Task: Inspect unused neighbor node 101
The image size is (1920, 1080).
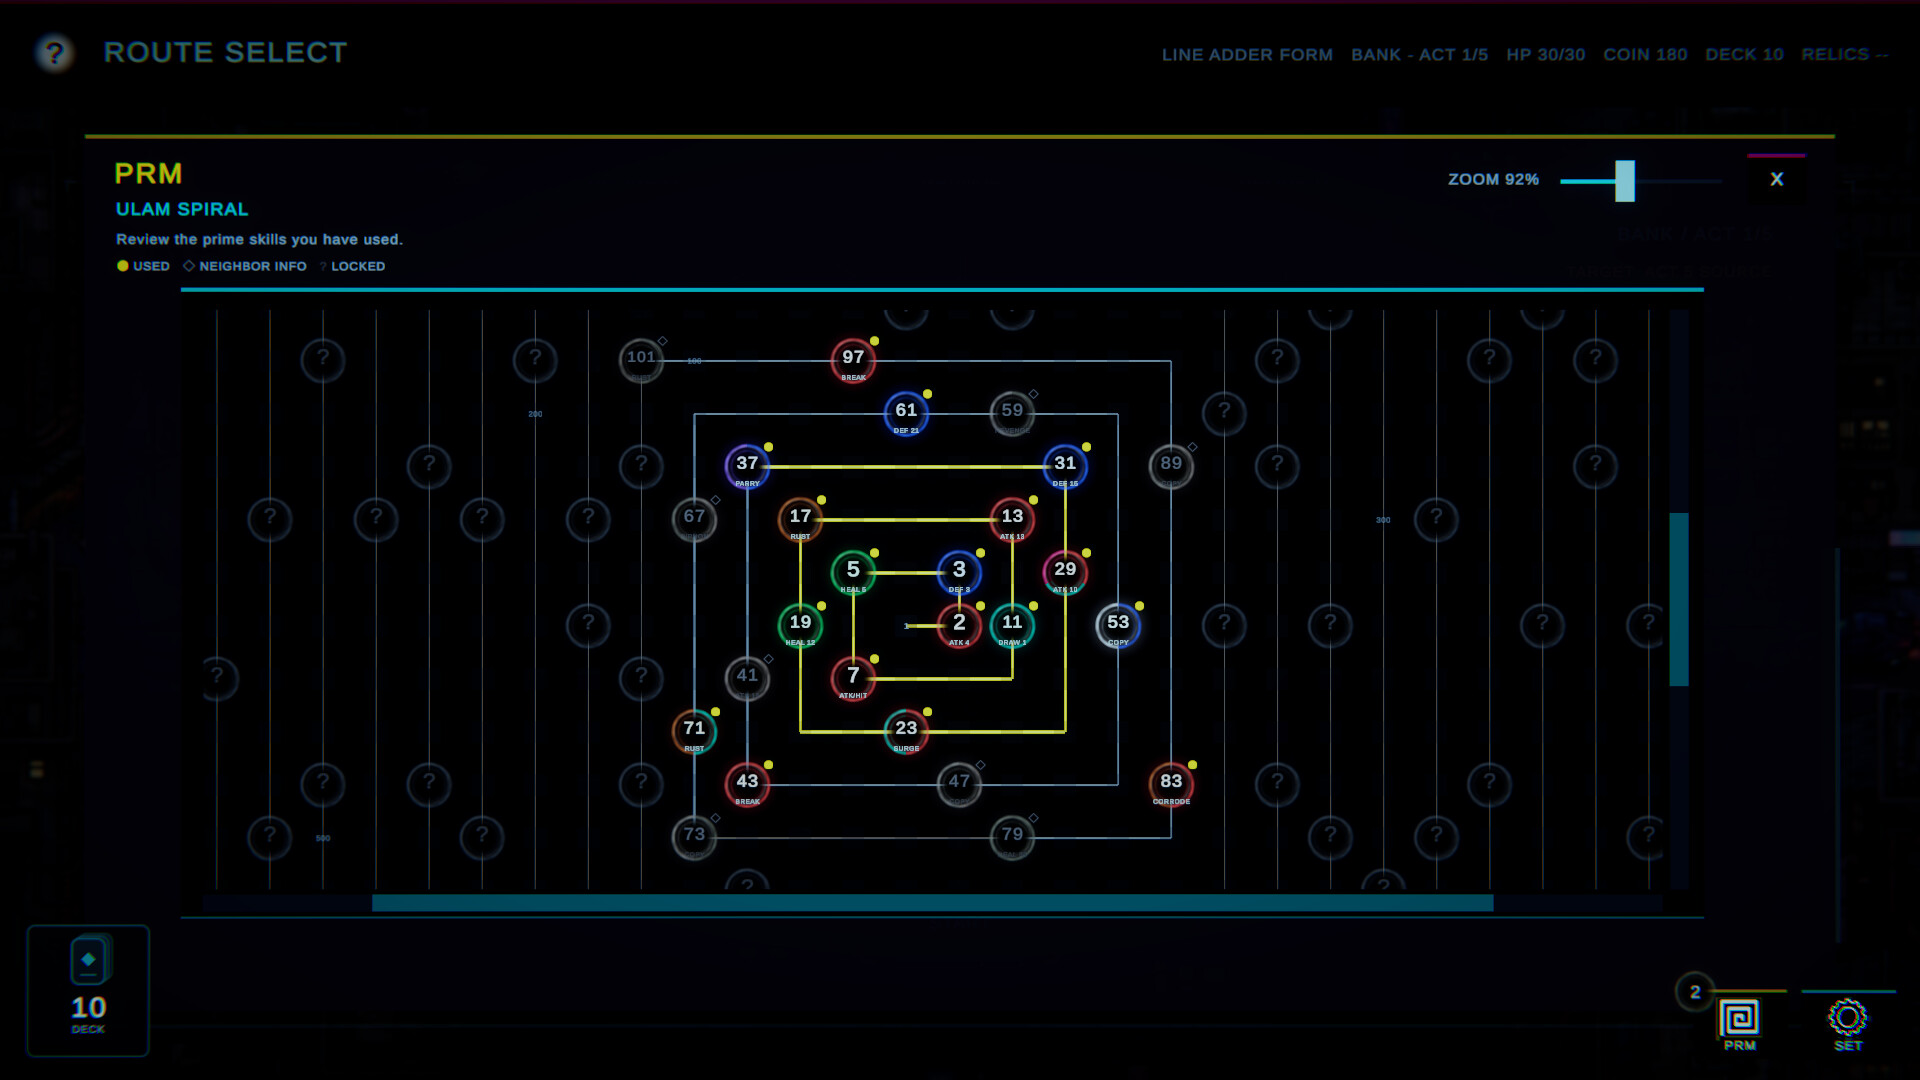Action: click(641, 360)
